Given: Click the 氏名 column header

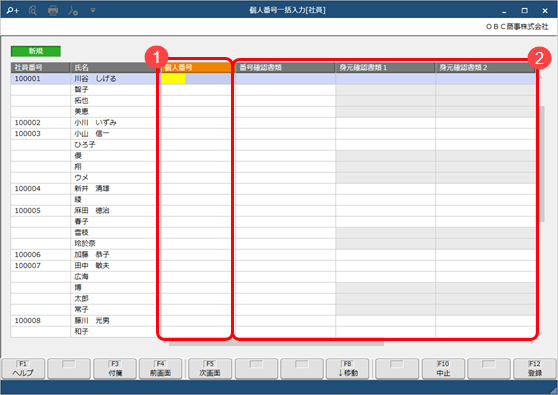Looking at the screenshot, I should click(113, 68).
